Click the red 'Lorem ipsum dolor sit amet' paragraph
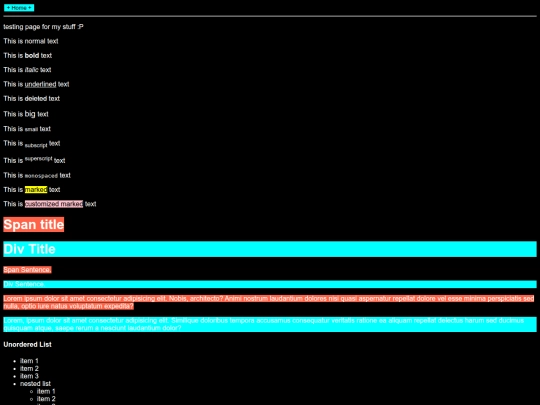The height and width of the screenshot is (405, 540). [x=269, y=302]
